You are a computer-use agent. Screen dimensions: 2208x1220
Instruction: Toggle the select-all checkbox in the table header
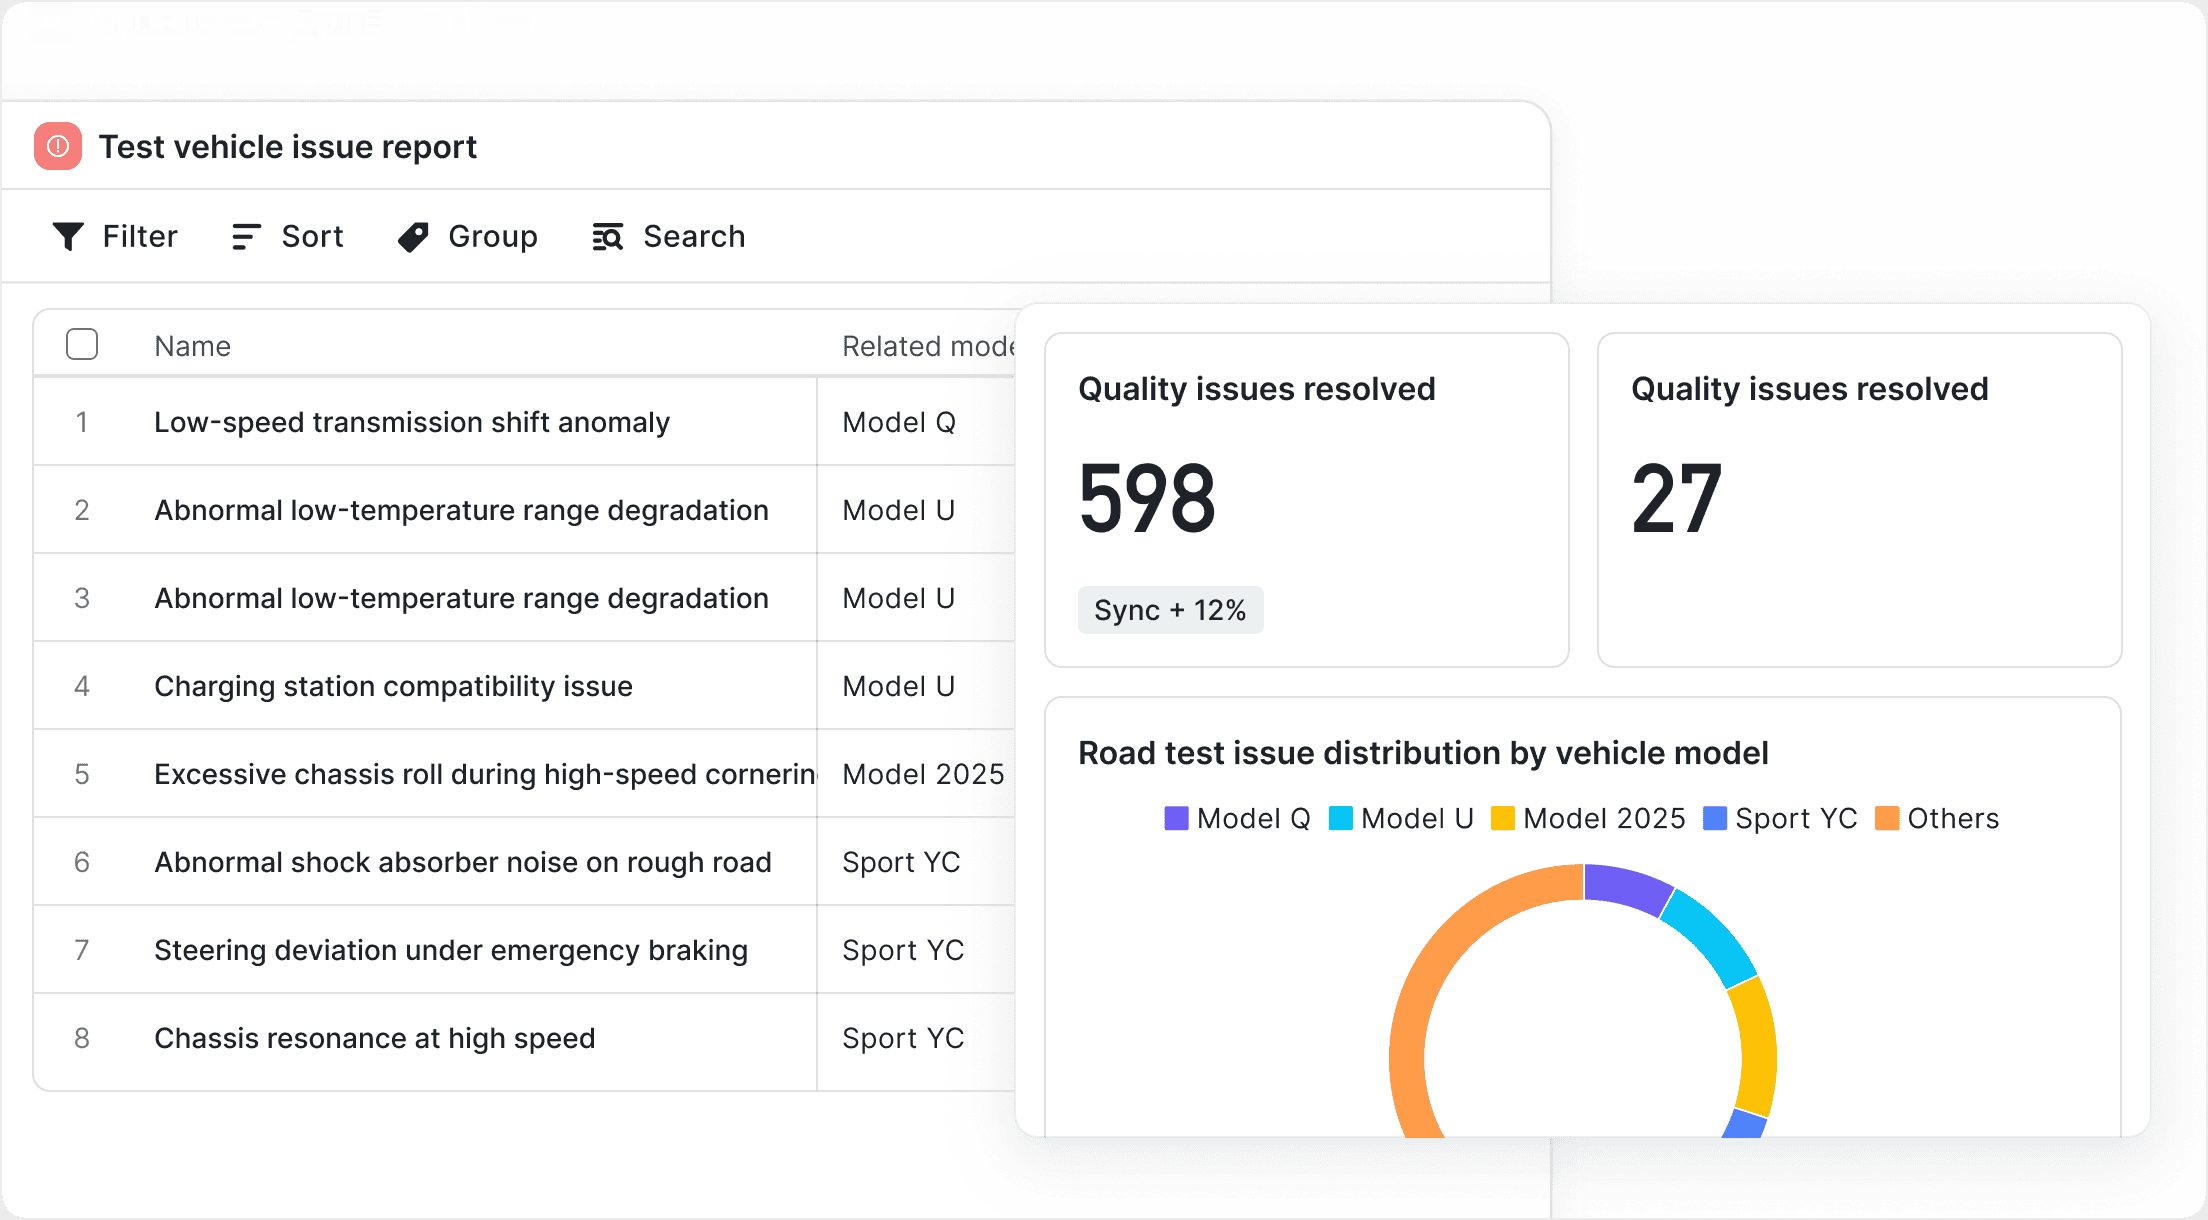82,344
